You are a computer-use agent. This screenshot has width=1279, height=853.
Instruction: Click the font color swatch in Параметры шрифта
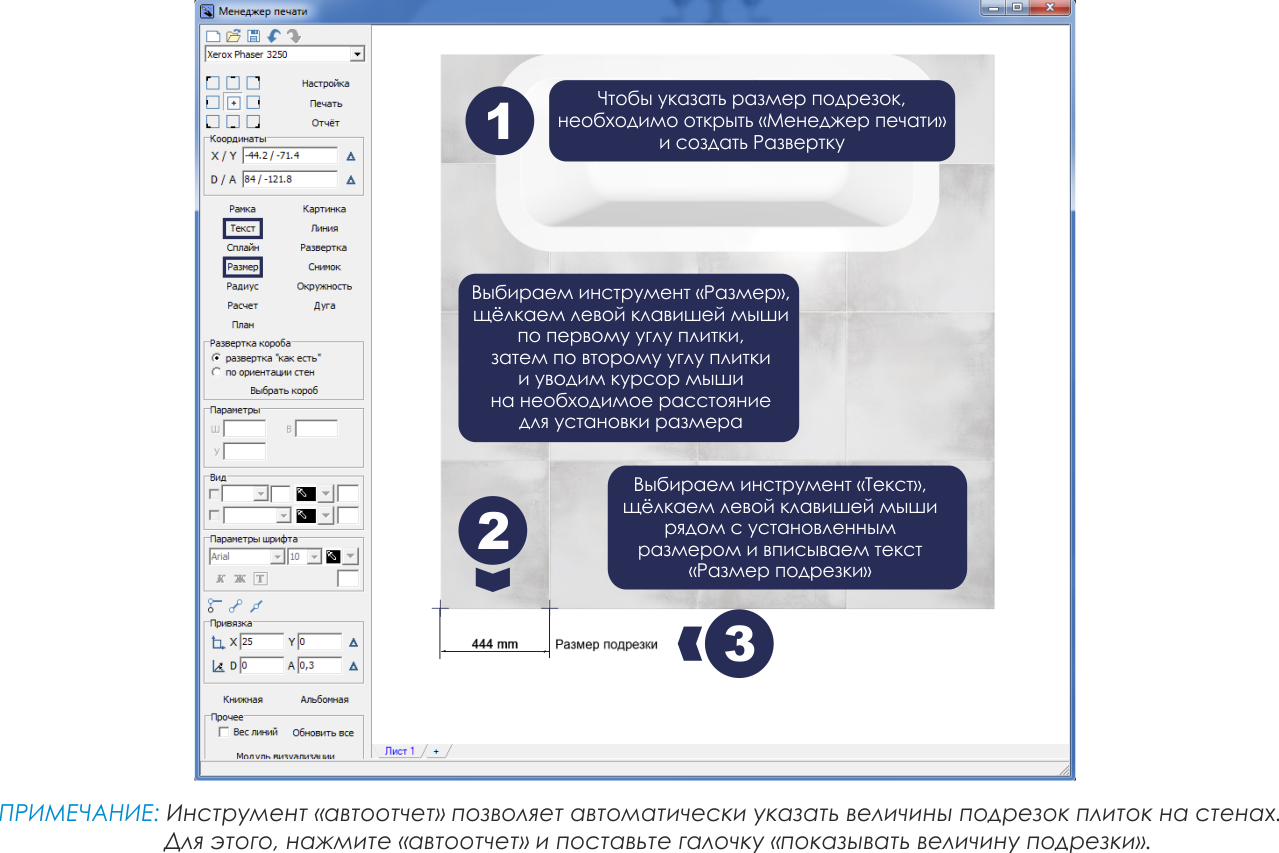pyautogui.click(x=334, y=556)
